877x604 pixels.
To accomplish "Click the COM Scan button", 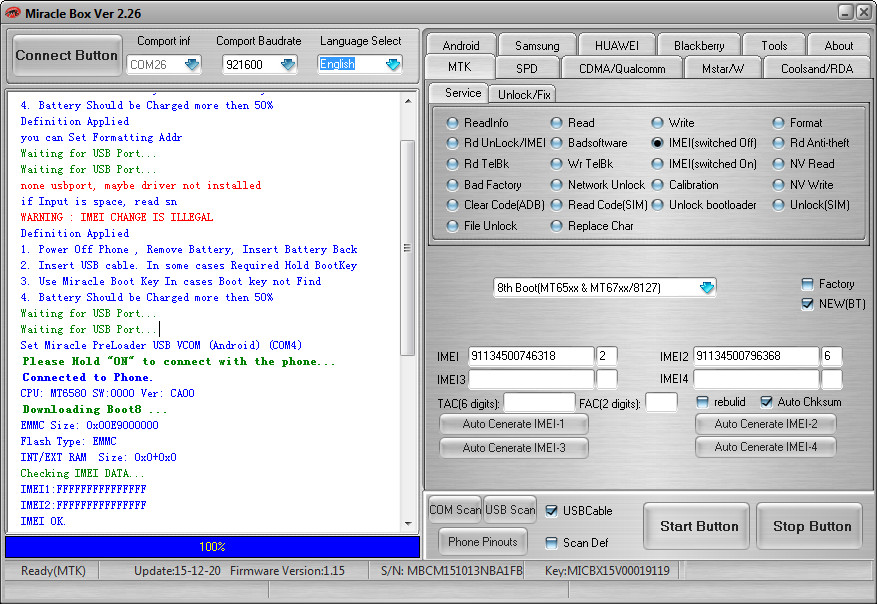I will pos(455,509).
